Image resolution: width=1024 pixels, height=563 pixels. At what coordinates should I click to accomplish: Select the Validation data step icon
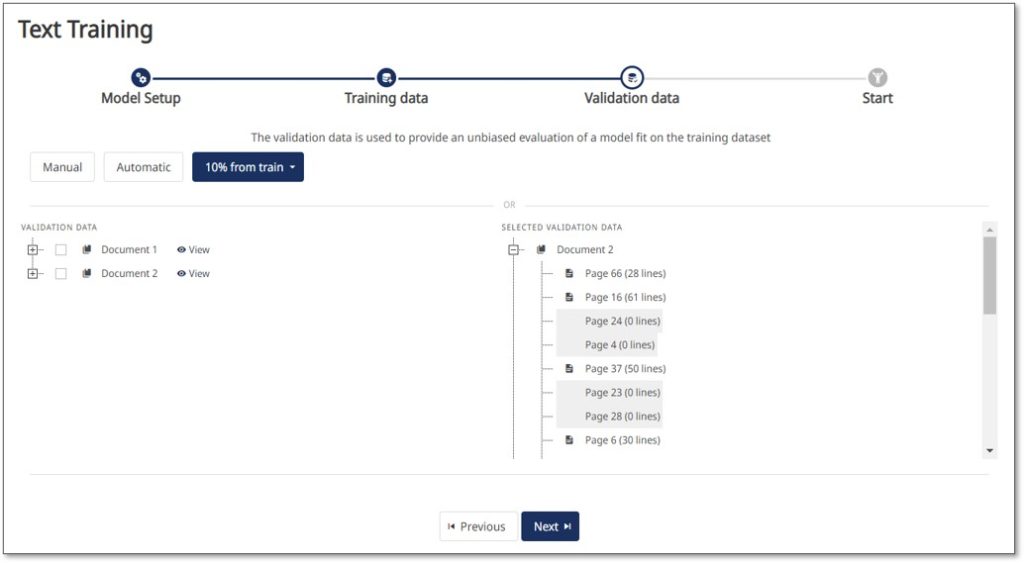[632, 78]
